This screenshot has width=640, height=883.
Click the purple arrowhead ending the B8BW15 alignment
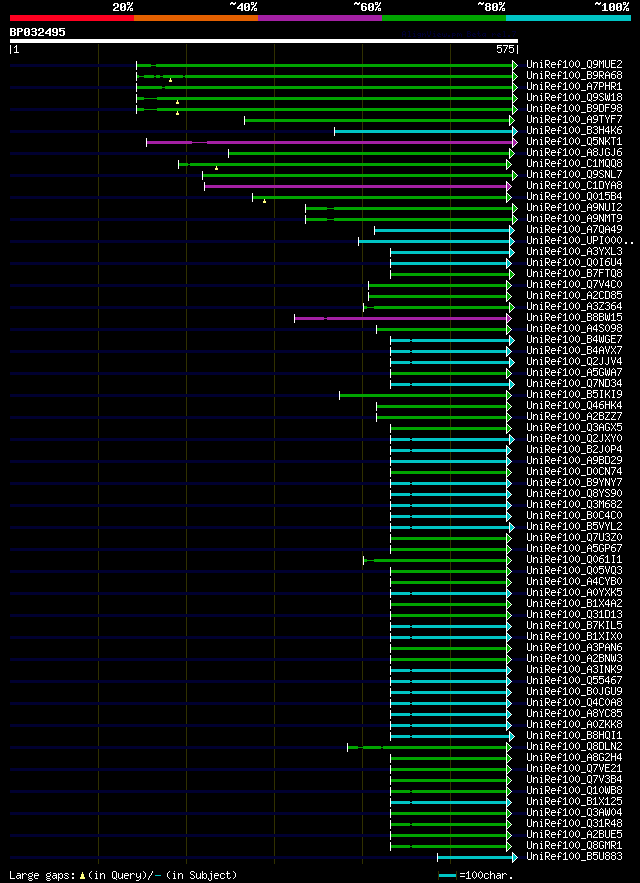(x=509, y=318)
